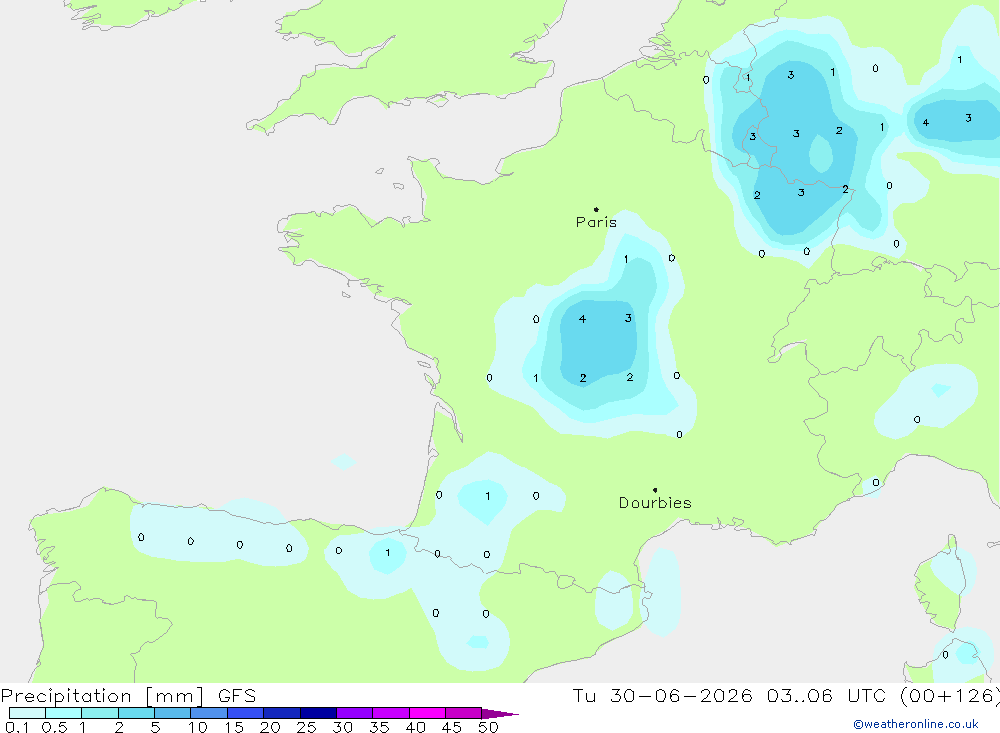The width and height of the screenshot is (1000, 733).
Task: Select the 20 mm dark blue legend swatch
Action: click(x=281, y=713)
